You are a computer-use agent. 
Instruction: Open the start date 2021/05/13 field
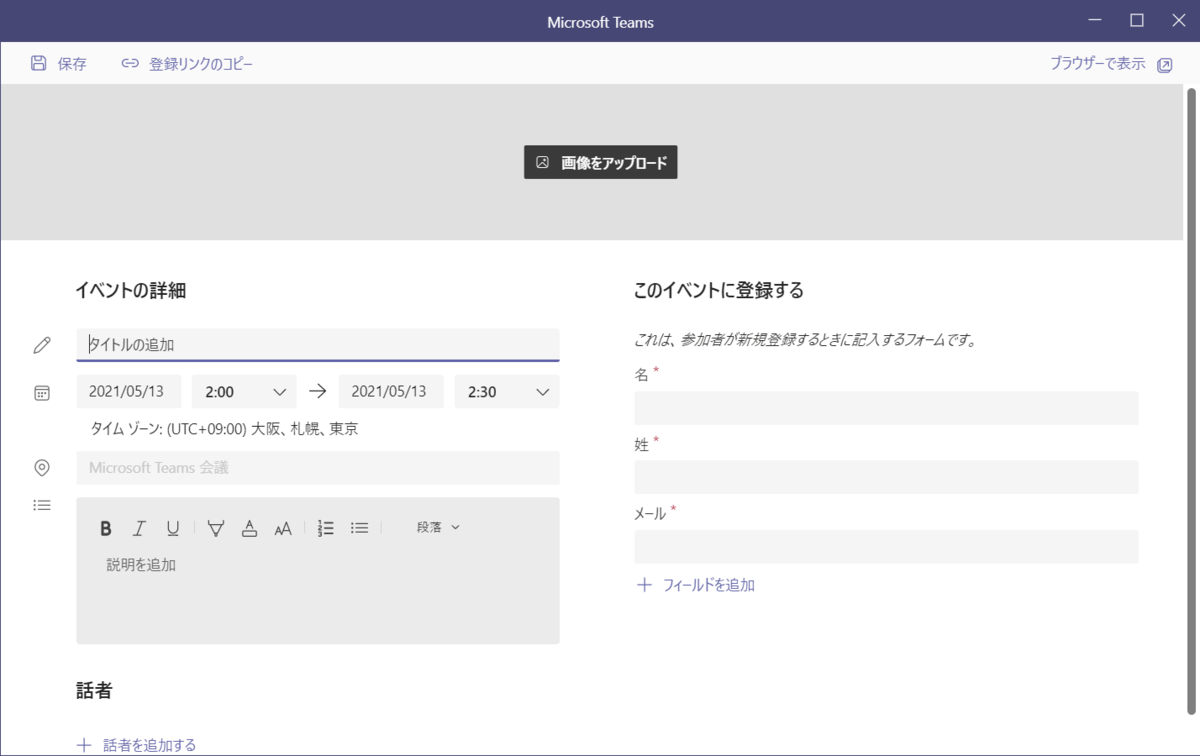[128, 392]
